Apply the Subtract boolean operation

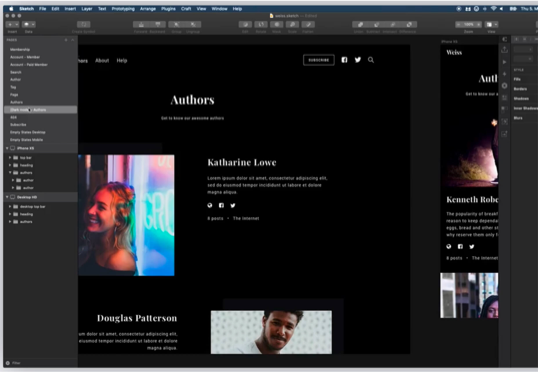(376, 24)
